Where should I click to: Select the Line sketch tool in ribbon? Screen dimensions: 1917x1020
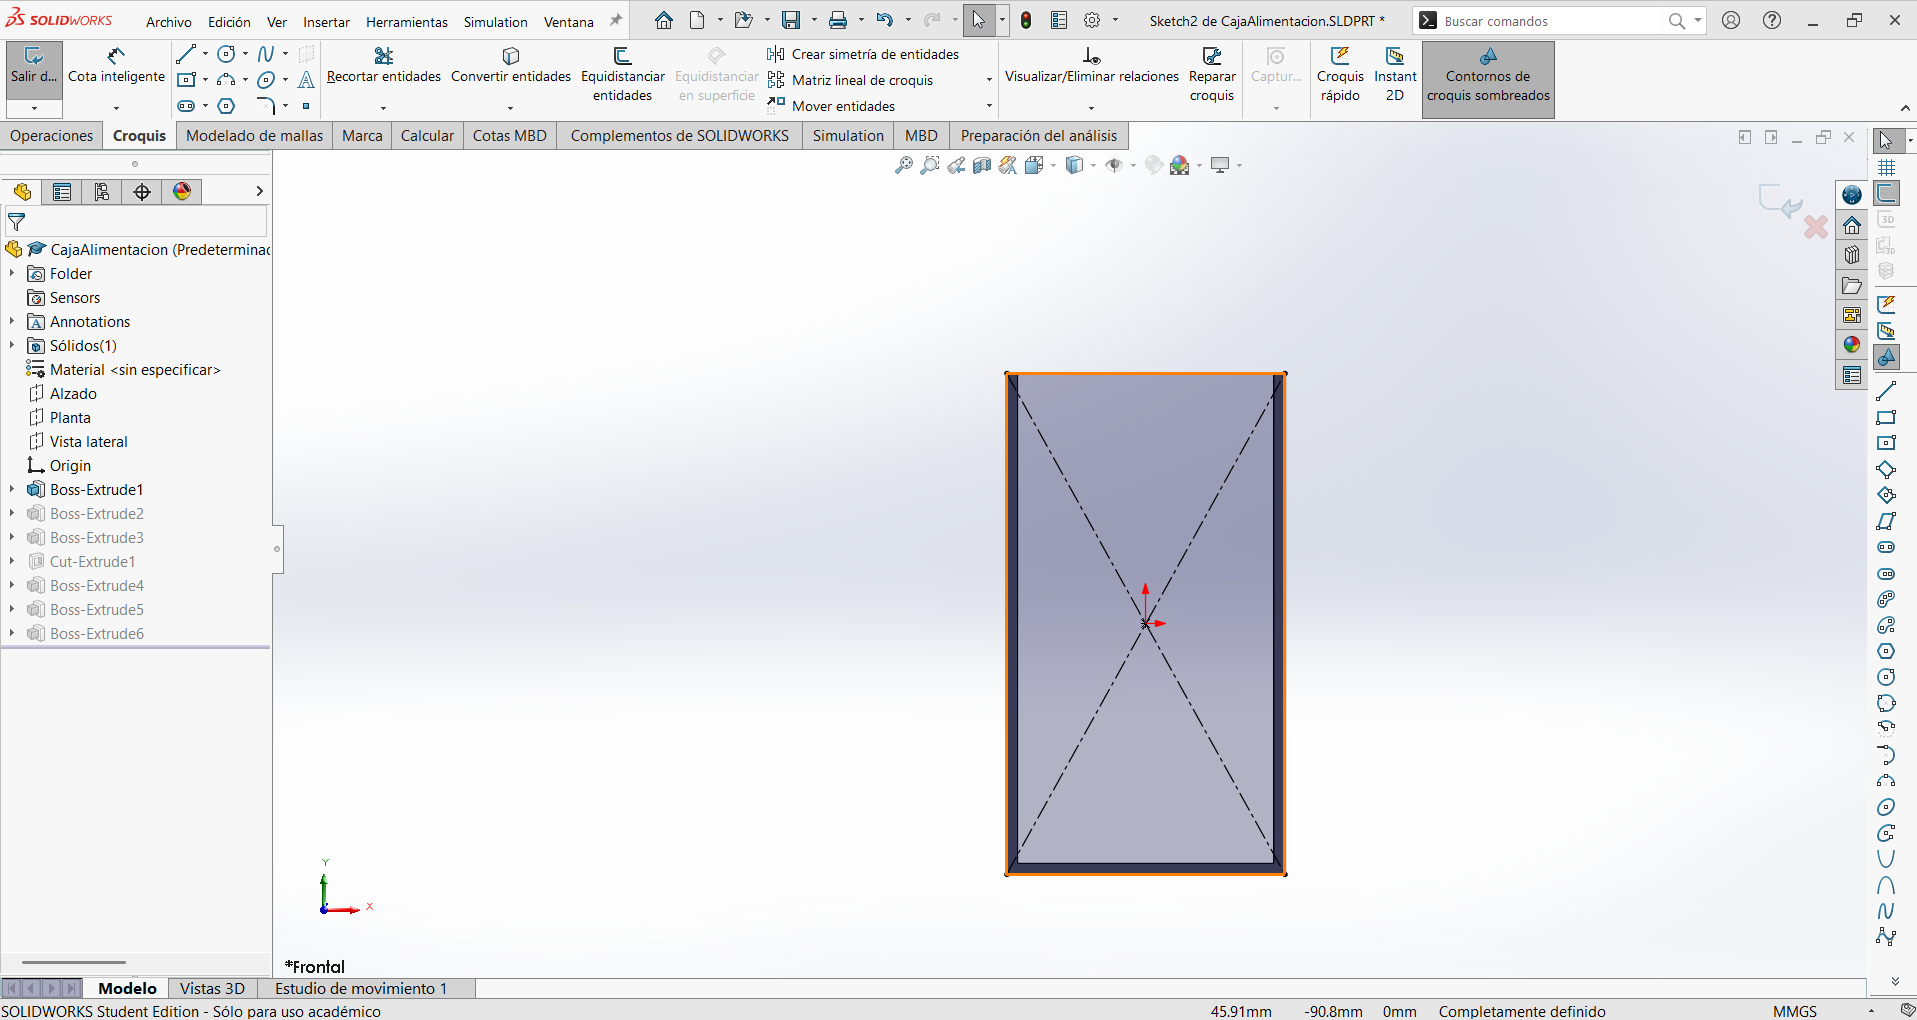(x=186, y=54)
